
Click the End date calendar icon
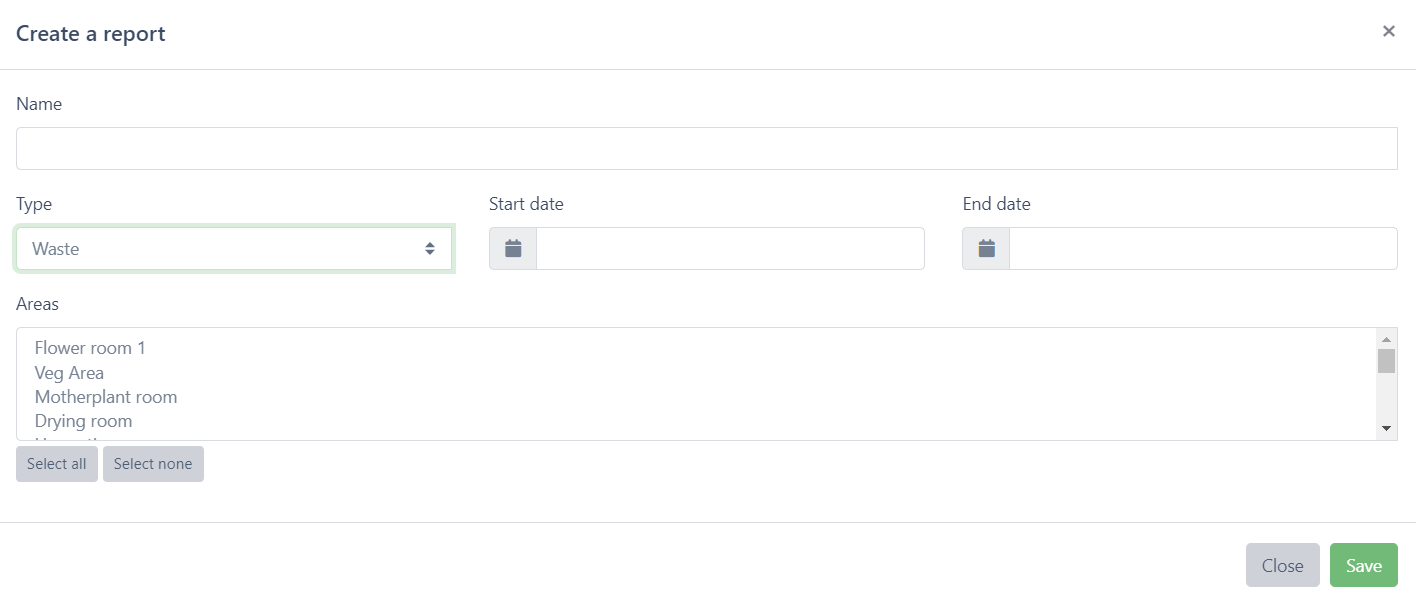[986, 249]
